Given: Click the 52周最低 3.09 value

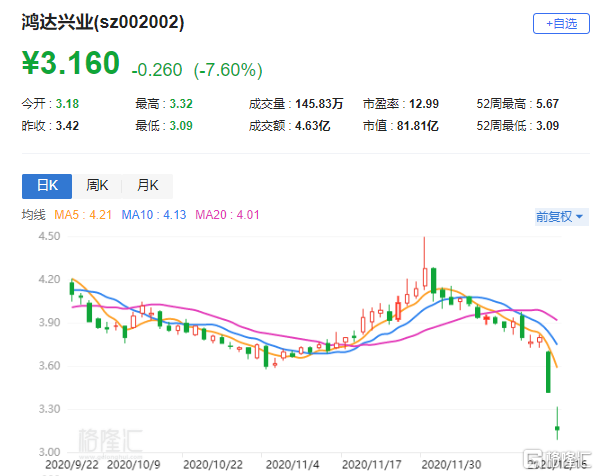Looking at the screenshot, I should click(x=518, y=126).
